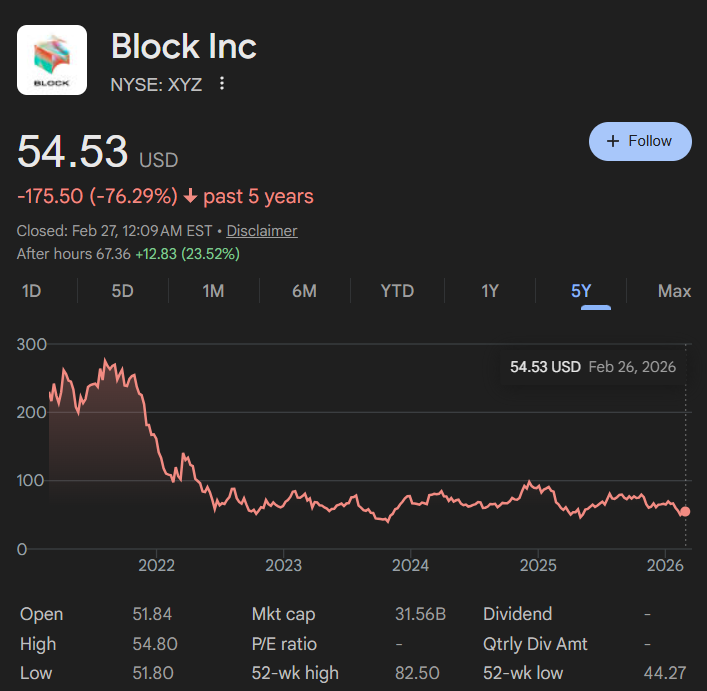Open the three-dot options menu beside NYSE: XYZ
Image resolution: width=707 pixels, height=691 pixels.
(221, 83)
